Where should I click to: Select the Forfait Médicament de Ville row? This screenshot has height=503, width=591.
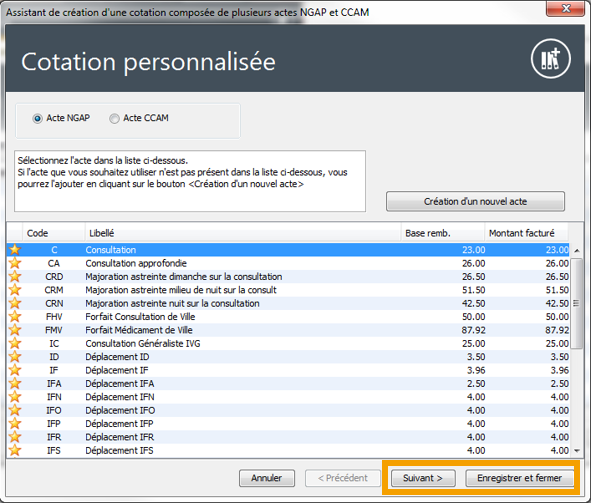click(288, 330)
